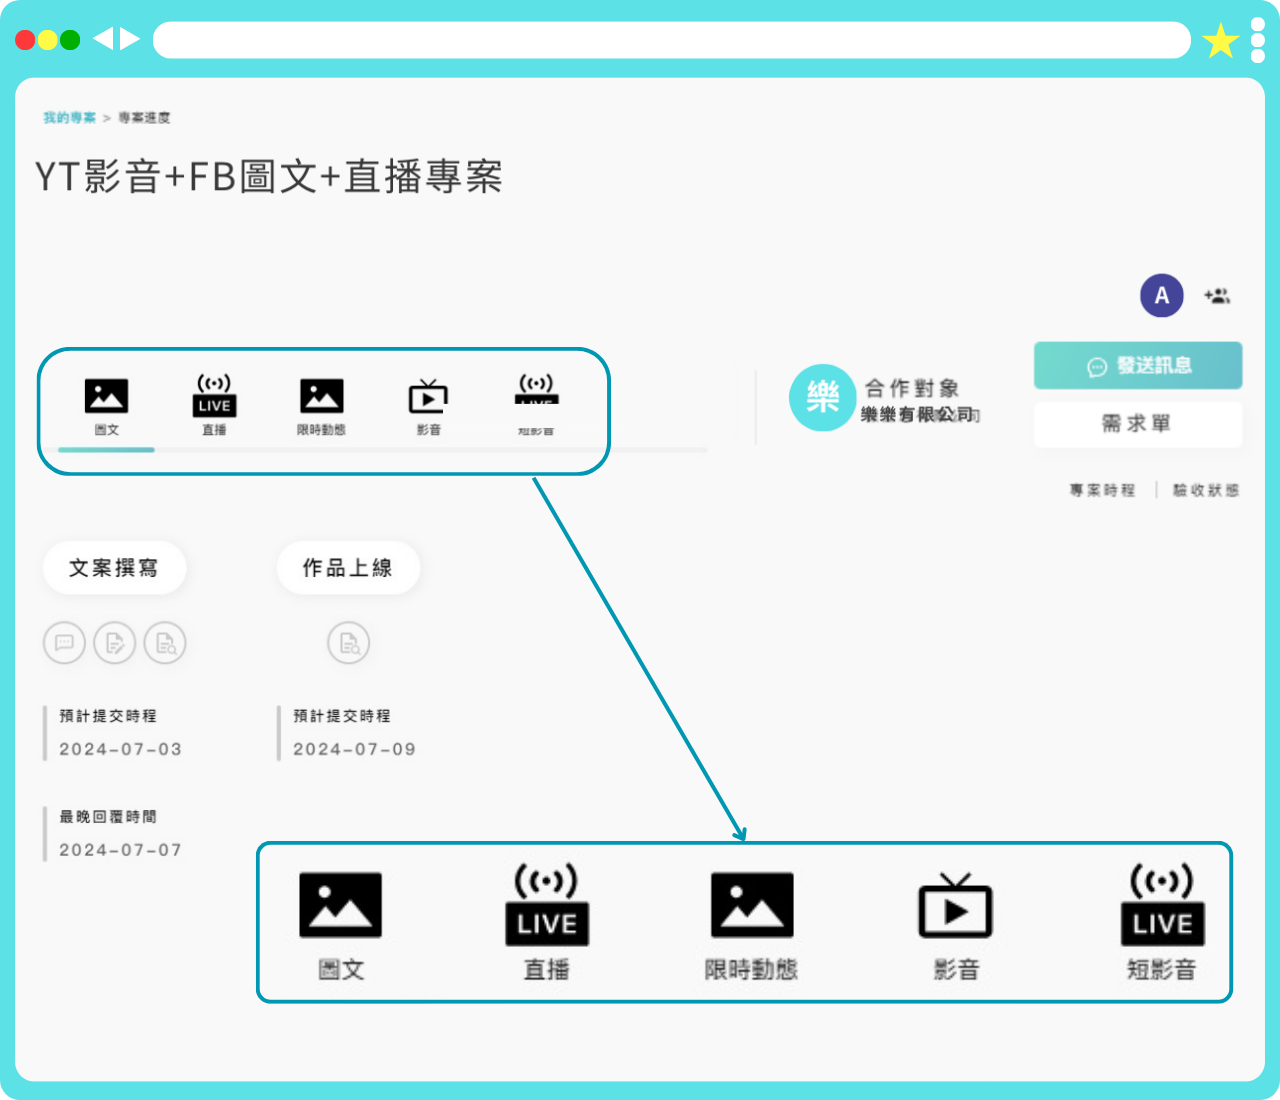Select the last LIVE tab, 短影音
Viewport: 1280px width, 1100px height.
(x=537, y=405)
